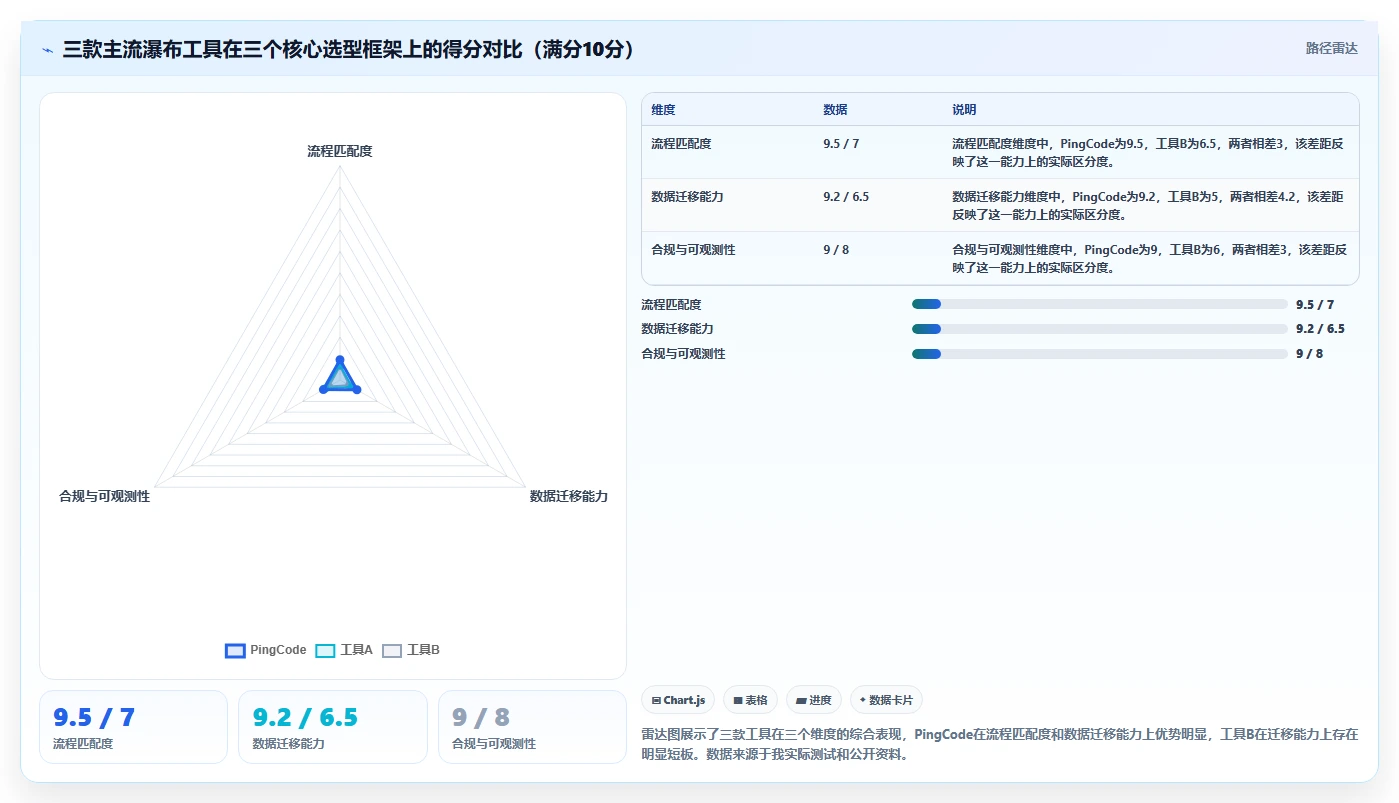This screenshot has height=803, width=1399.
Task: Click the 说明 column header
Action: pyautogui.click(x=964, y=110)
